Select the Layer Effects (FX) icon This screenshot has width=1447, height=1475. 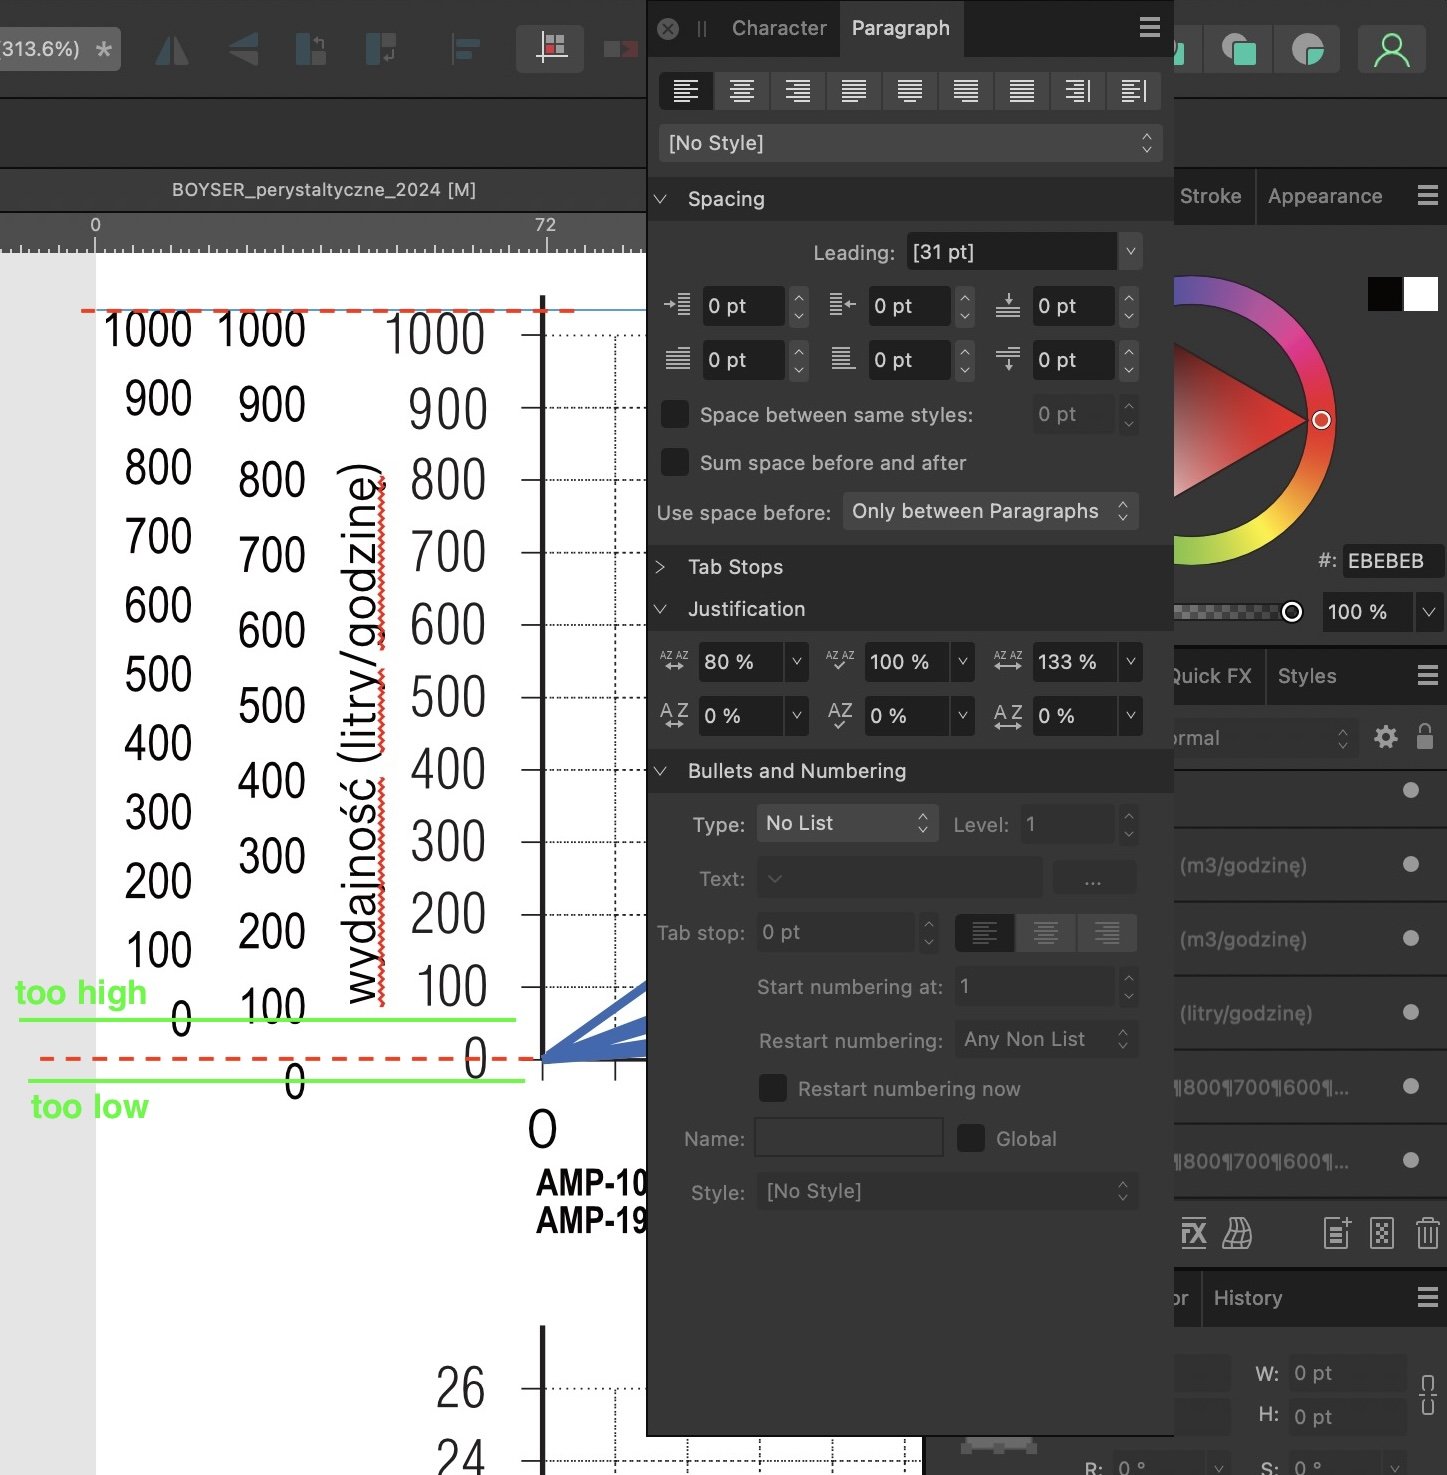pyautogui.click(x=1192, y=1233)
